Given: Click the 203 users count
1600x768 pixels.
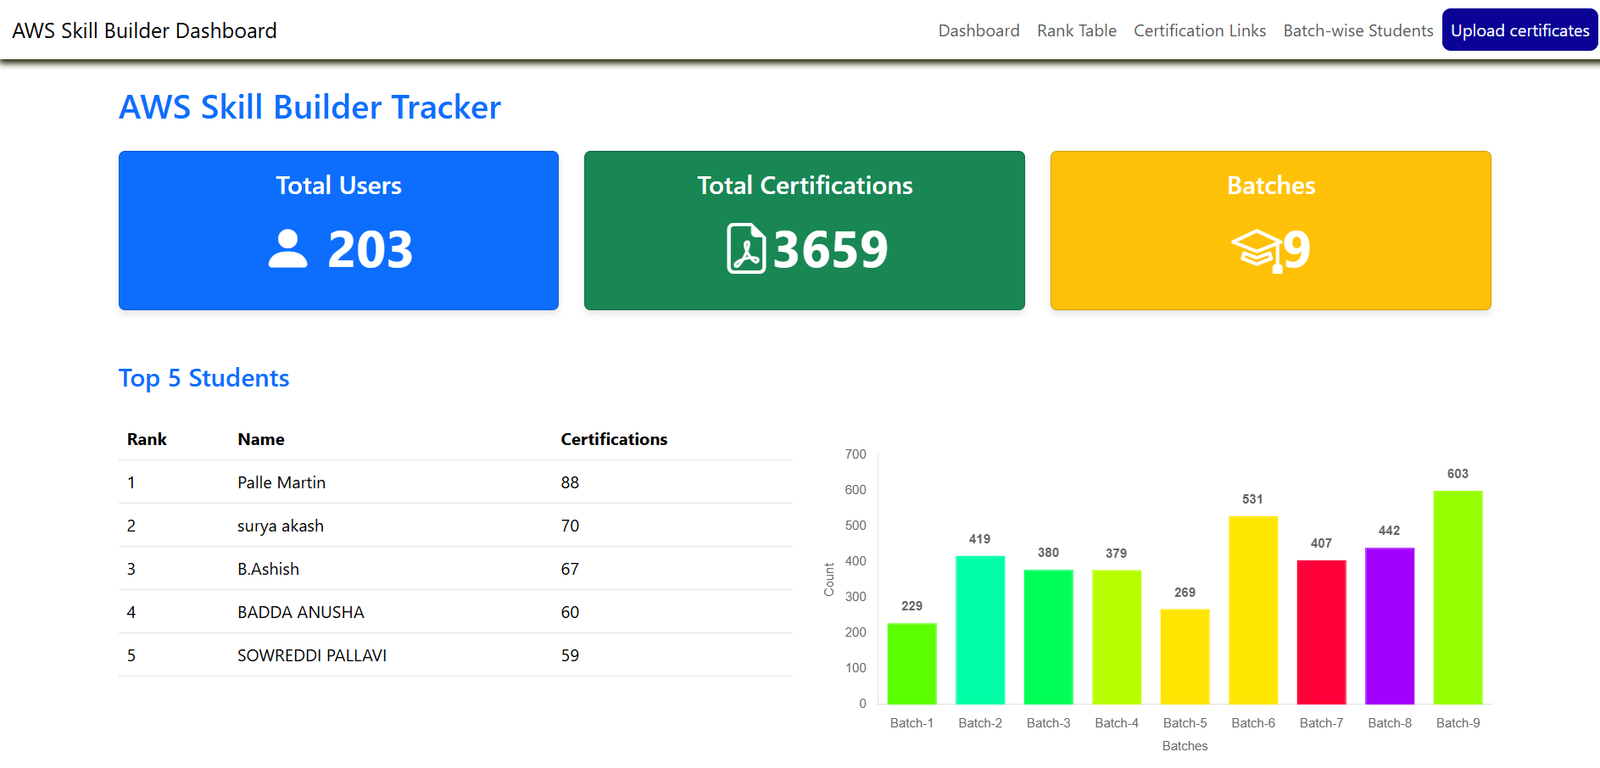Looking at the screenshot, I should point(370,249).
